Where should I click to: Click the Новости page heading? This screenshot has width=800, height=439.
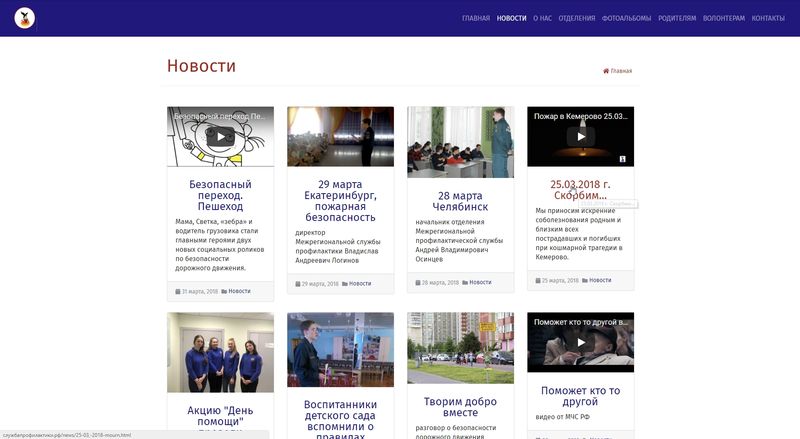coord(202,66)
